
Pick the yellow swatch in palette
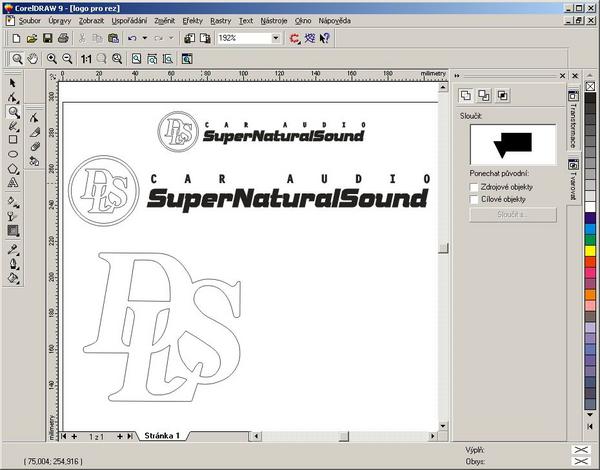point(590,251)
